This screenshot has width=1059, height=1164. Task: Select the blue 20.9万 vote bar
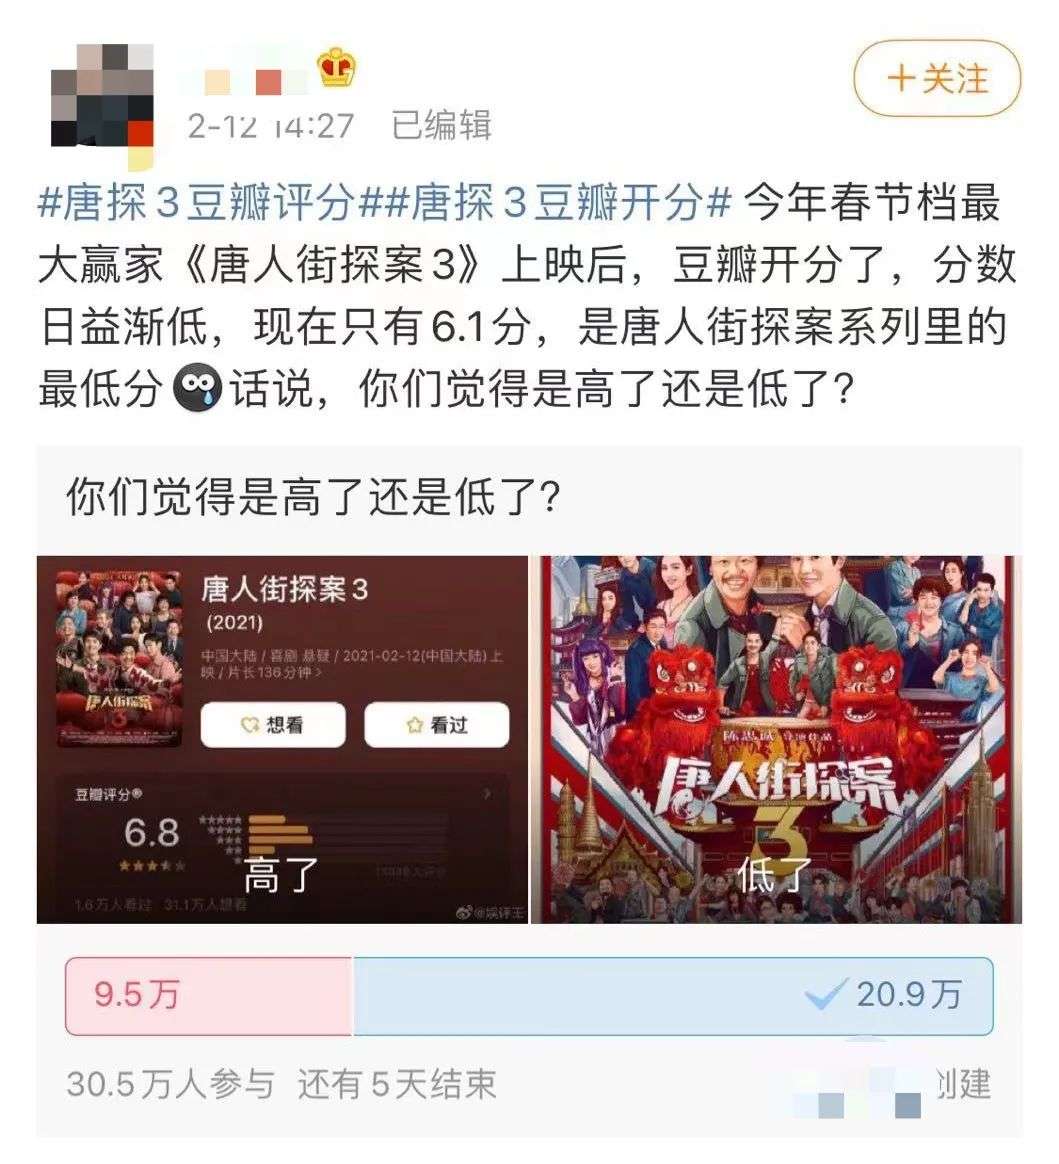click(x=673, y=995)
